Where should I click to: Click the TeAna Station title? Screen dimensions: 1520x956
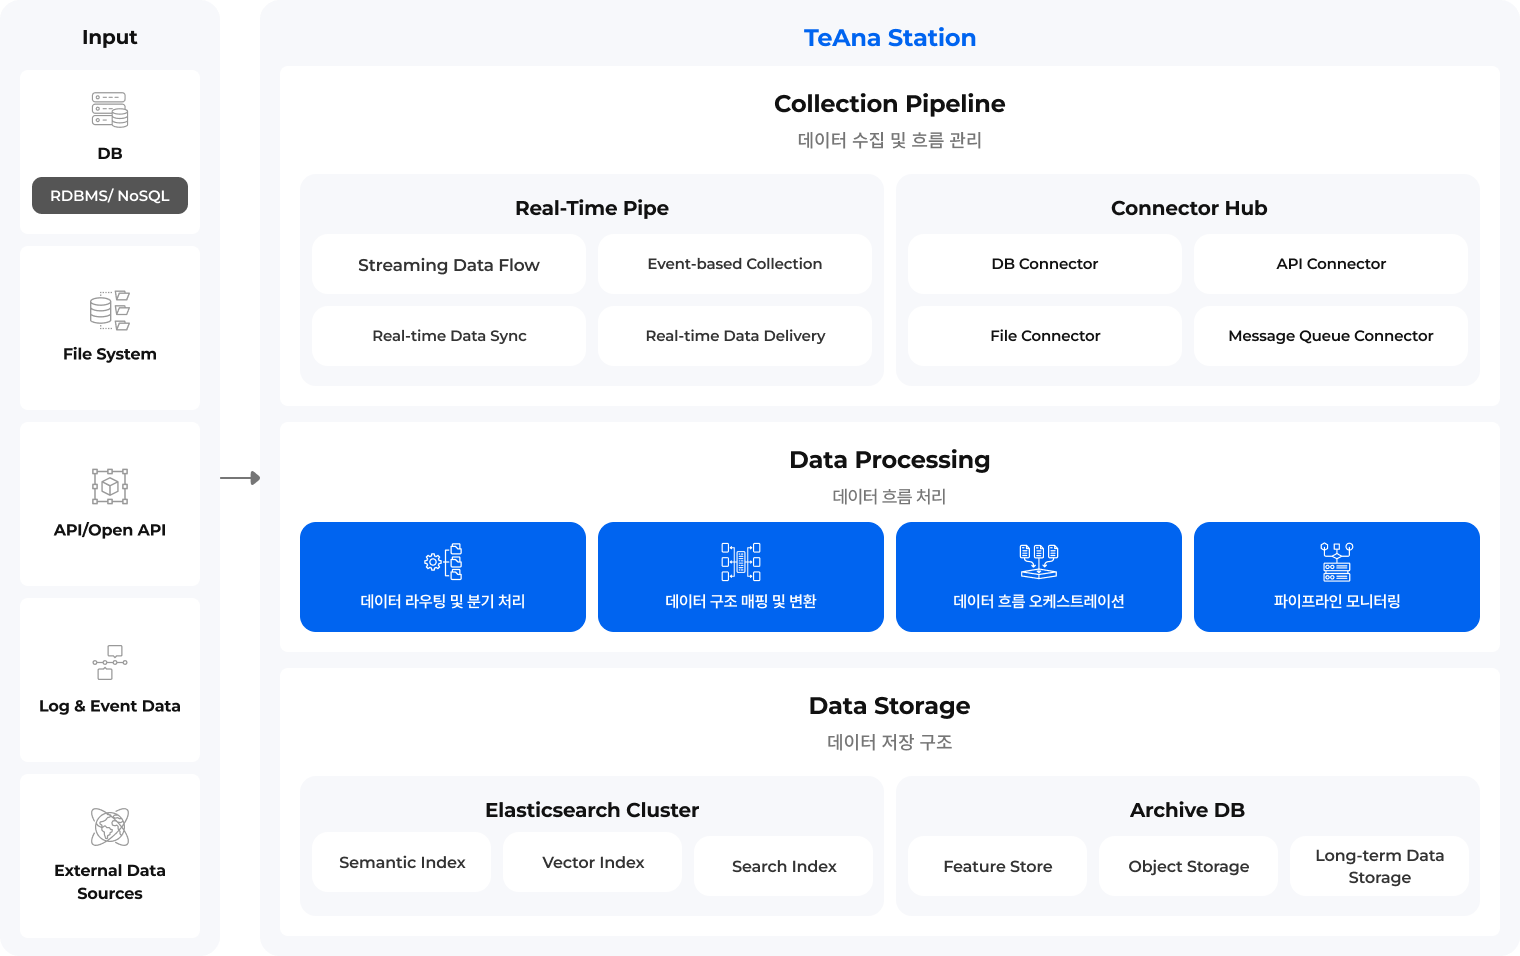[x=889, y=38]
